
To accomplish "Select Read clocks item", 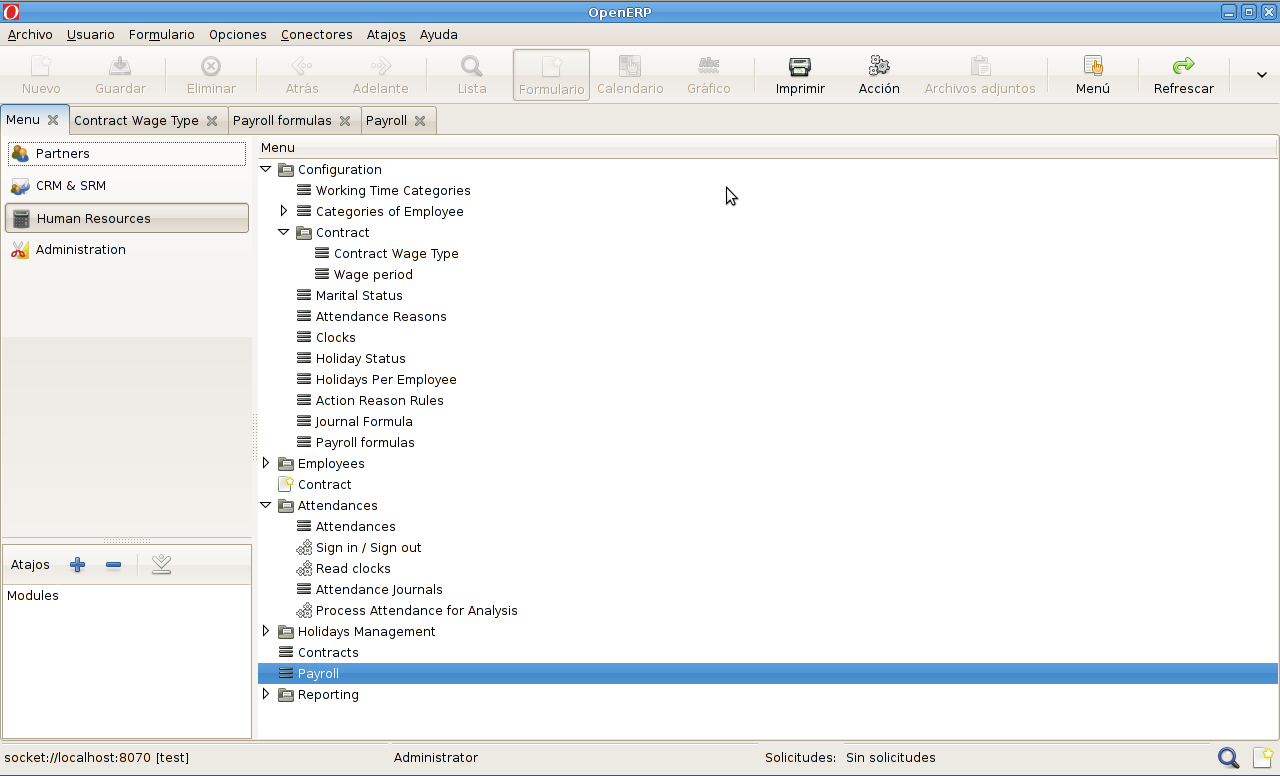I will (353, 569).
